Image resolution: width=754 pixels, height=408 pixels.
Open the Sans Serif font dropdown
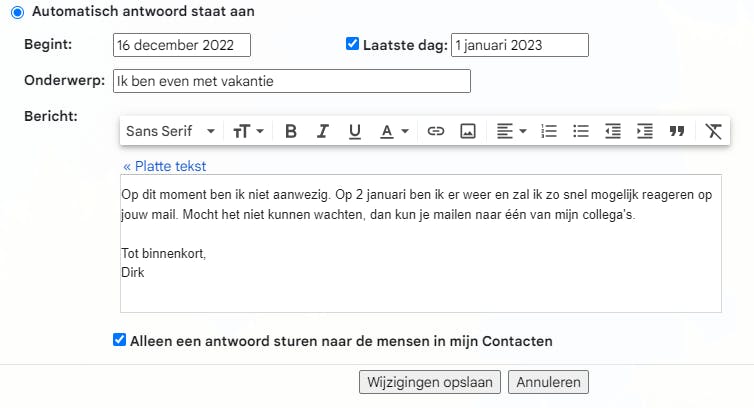point(170,131)
